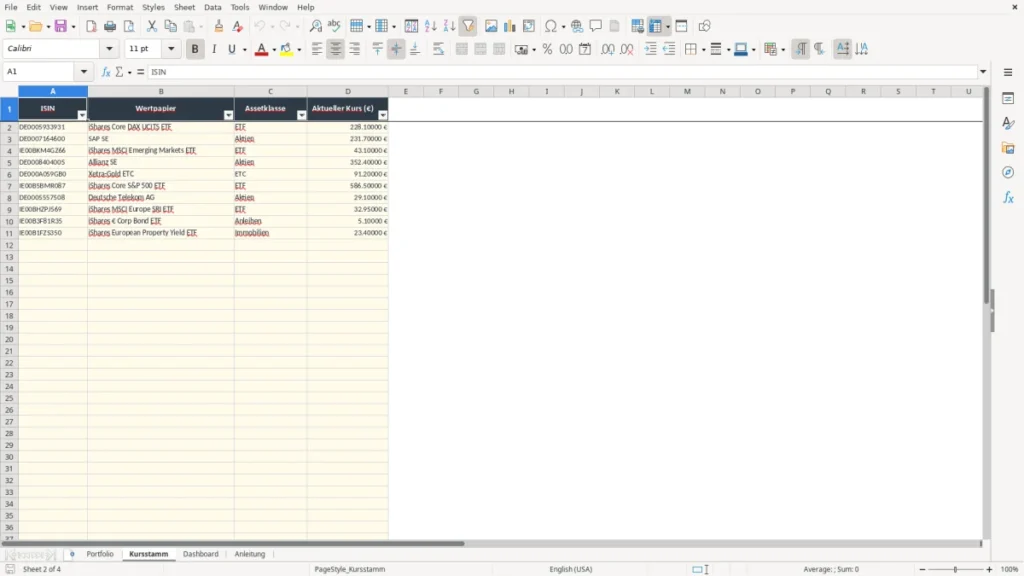Insert Hyperlink icon

pos(577,26)
